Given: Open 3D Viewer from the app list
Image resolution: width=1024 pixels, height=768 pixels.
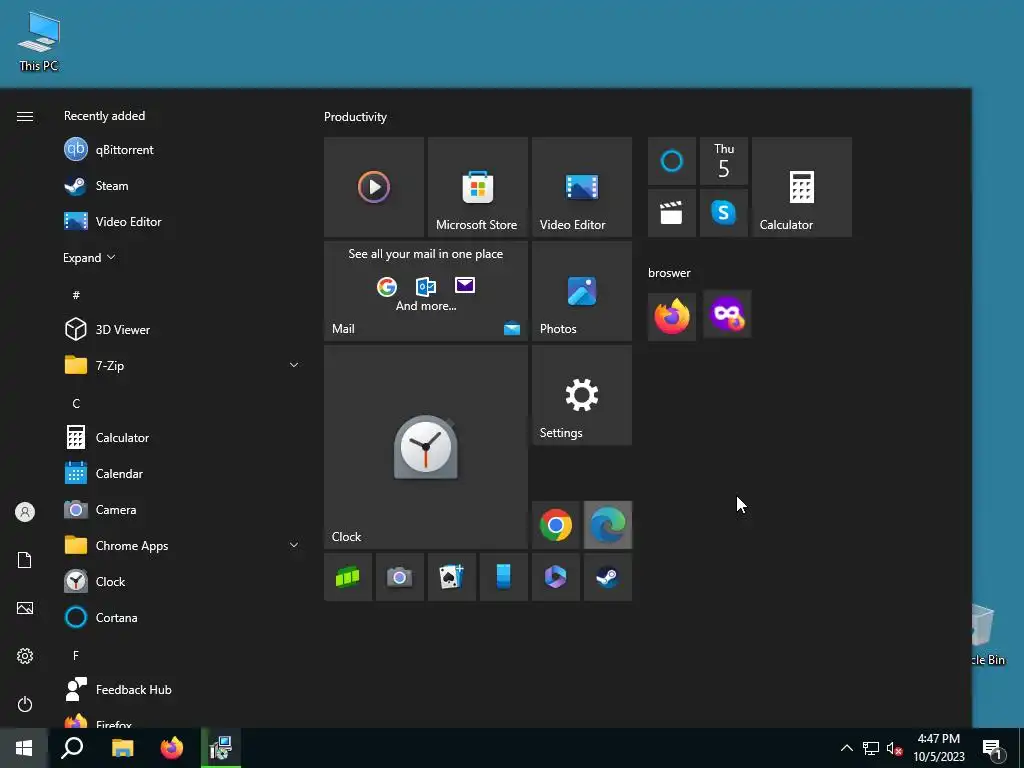Looking at the screenshot, I should (x=180, y=330).
